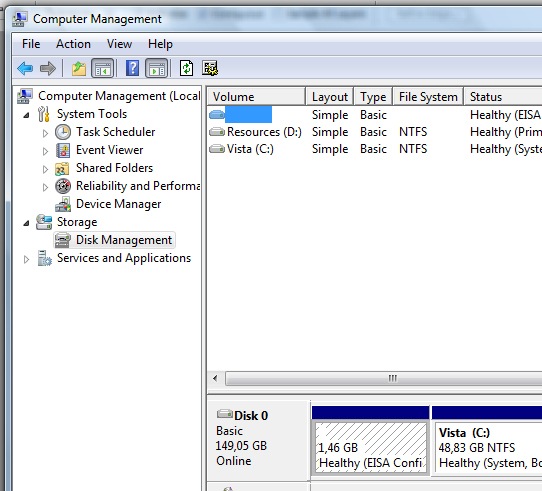The height and width of the screenshot is (491, 542).
Task: Open the Action menu
Action: tap(73, 44)
